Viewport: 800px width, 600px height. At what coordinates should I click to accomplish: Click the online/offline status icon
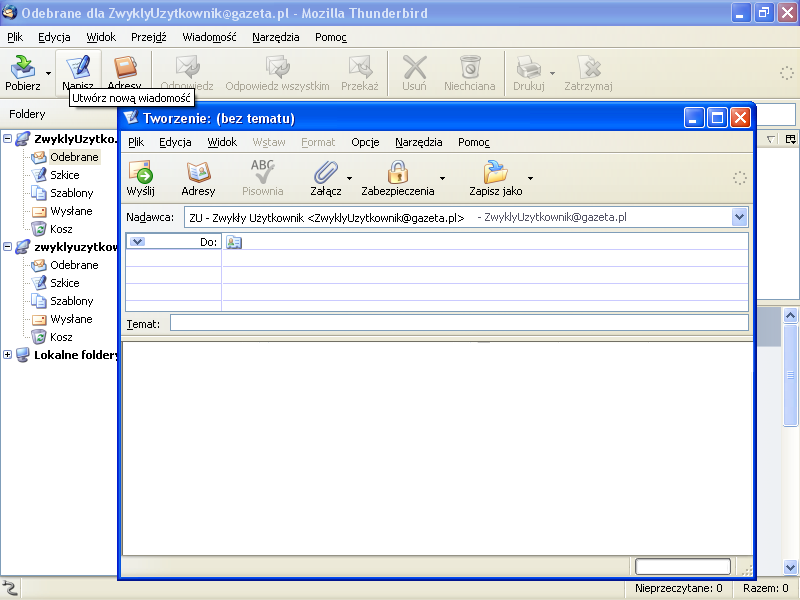click(x=10, y=588)
